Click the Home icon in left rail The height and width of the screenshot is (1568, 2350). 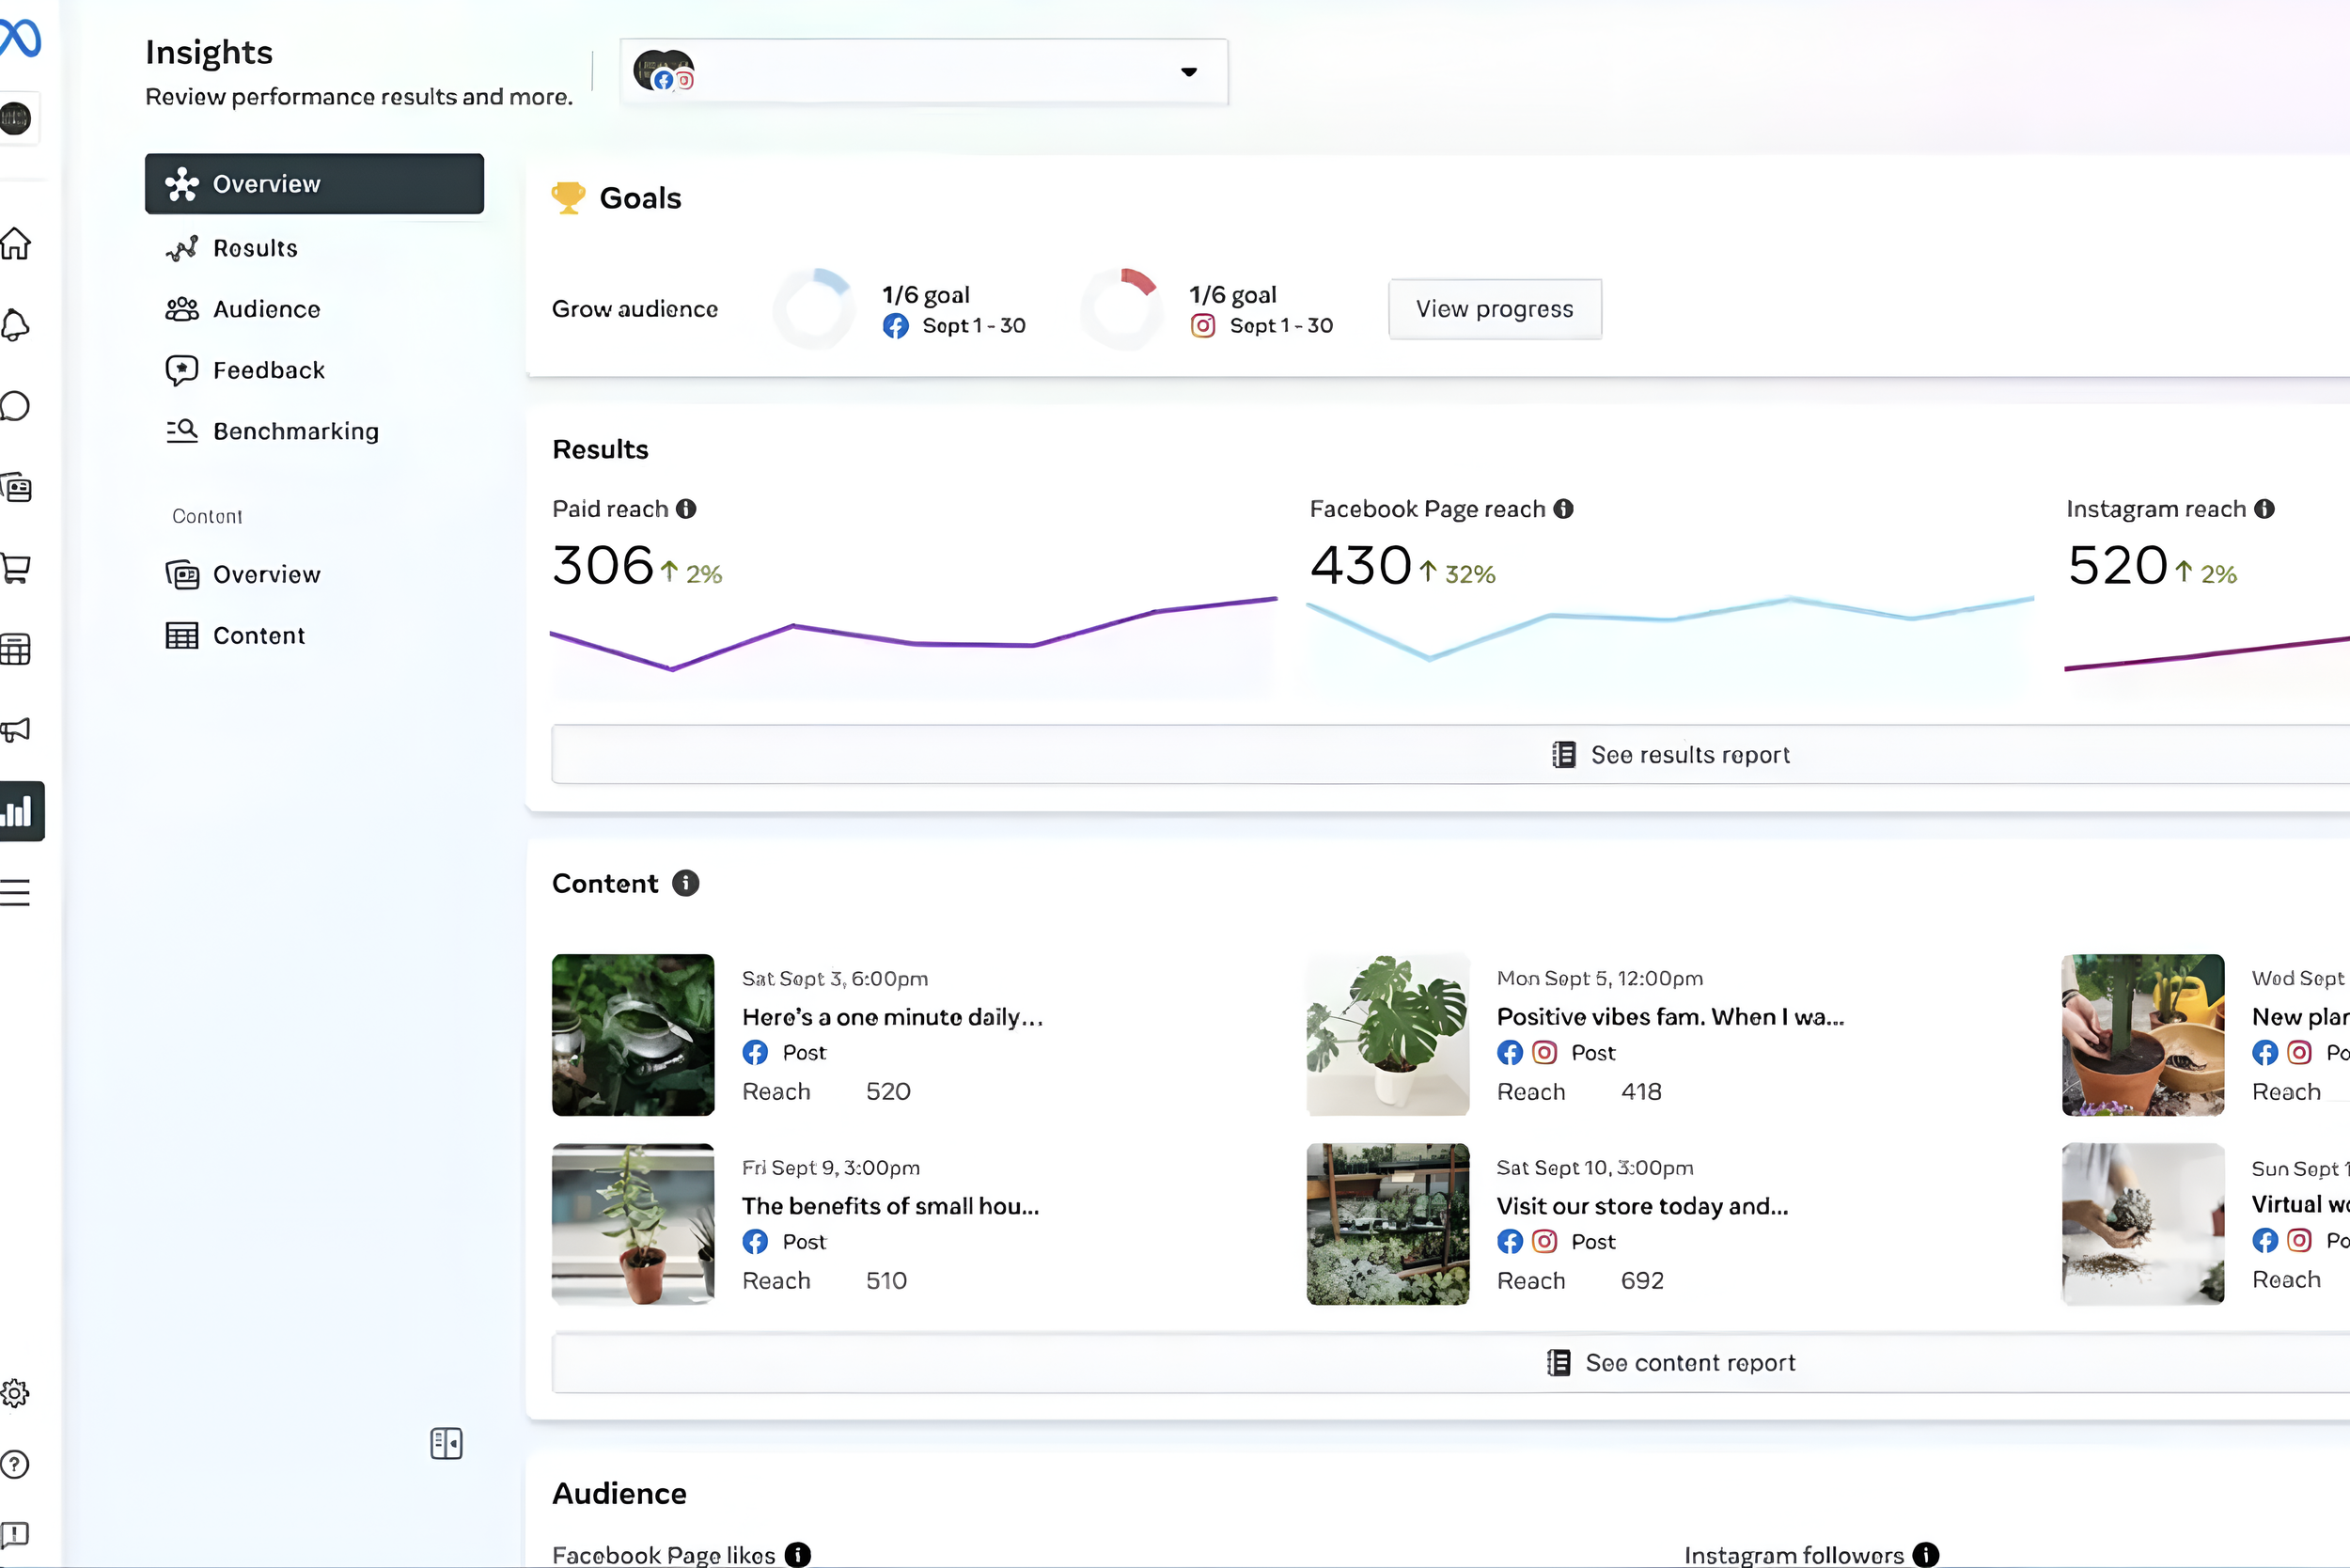coord(16,243)
